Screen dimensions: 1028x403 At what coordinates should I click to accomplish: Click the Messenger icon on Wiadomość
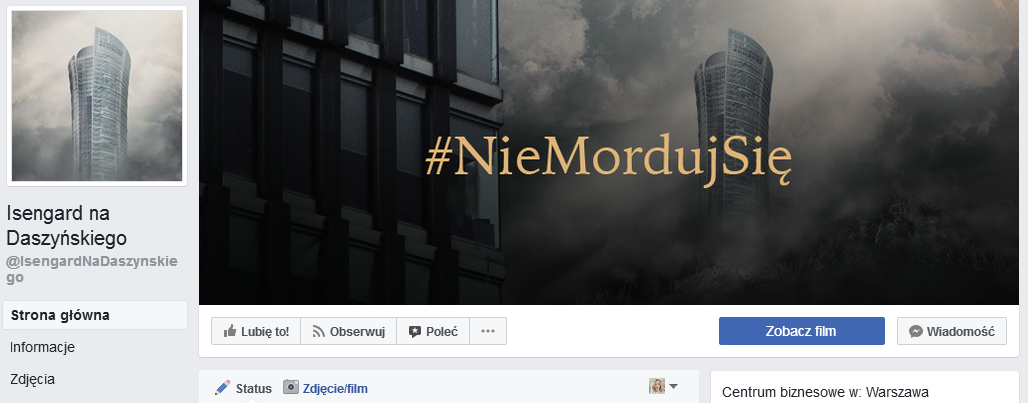(x=916, y=332)
